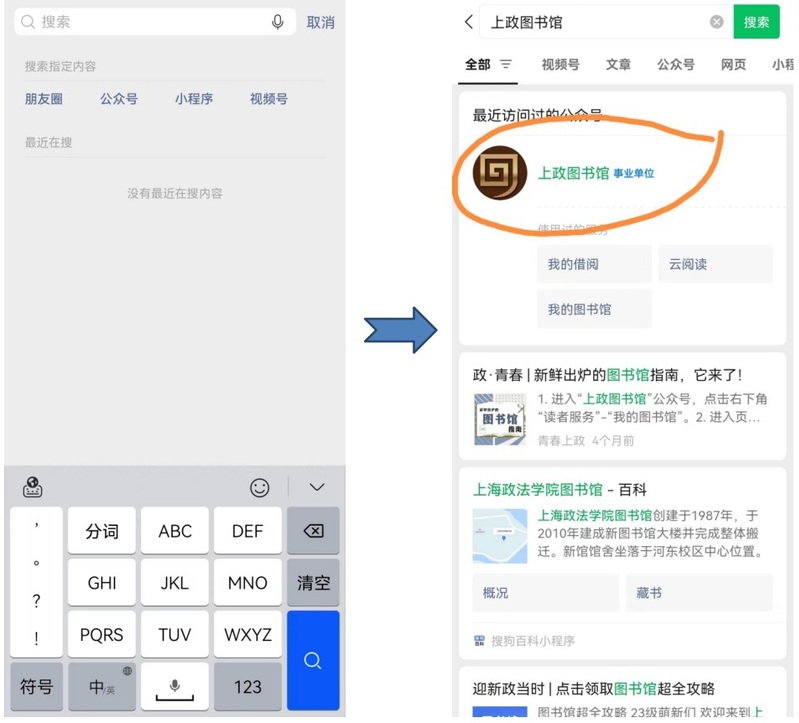
Task: Open 上政图书馆 account name link
Action: [573, 173]
